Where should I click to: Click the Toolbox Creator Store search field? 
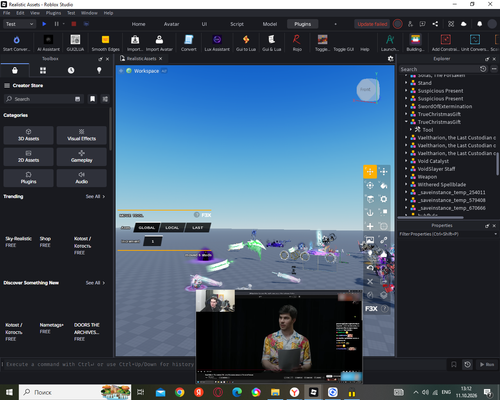point(43,99)
